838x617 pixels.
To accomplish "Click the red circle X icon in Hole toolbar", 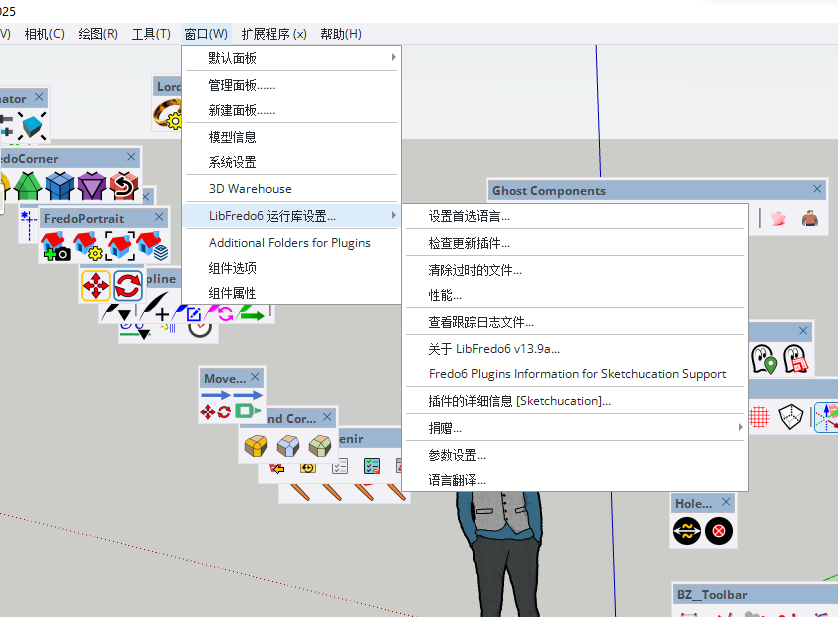I will [718, 531].
